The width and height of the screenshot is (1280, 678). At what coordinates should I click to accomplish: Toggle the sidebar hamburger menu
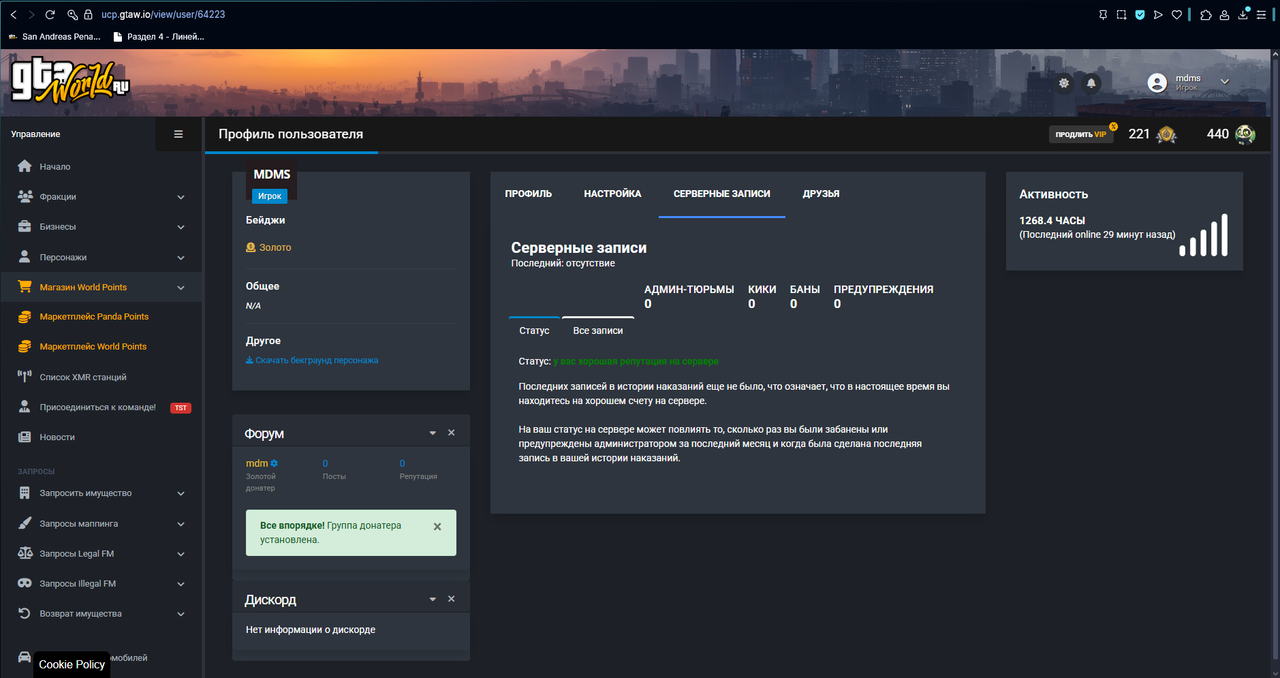point(179,134)
